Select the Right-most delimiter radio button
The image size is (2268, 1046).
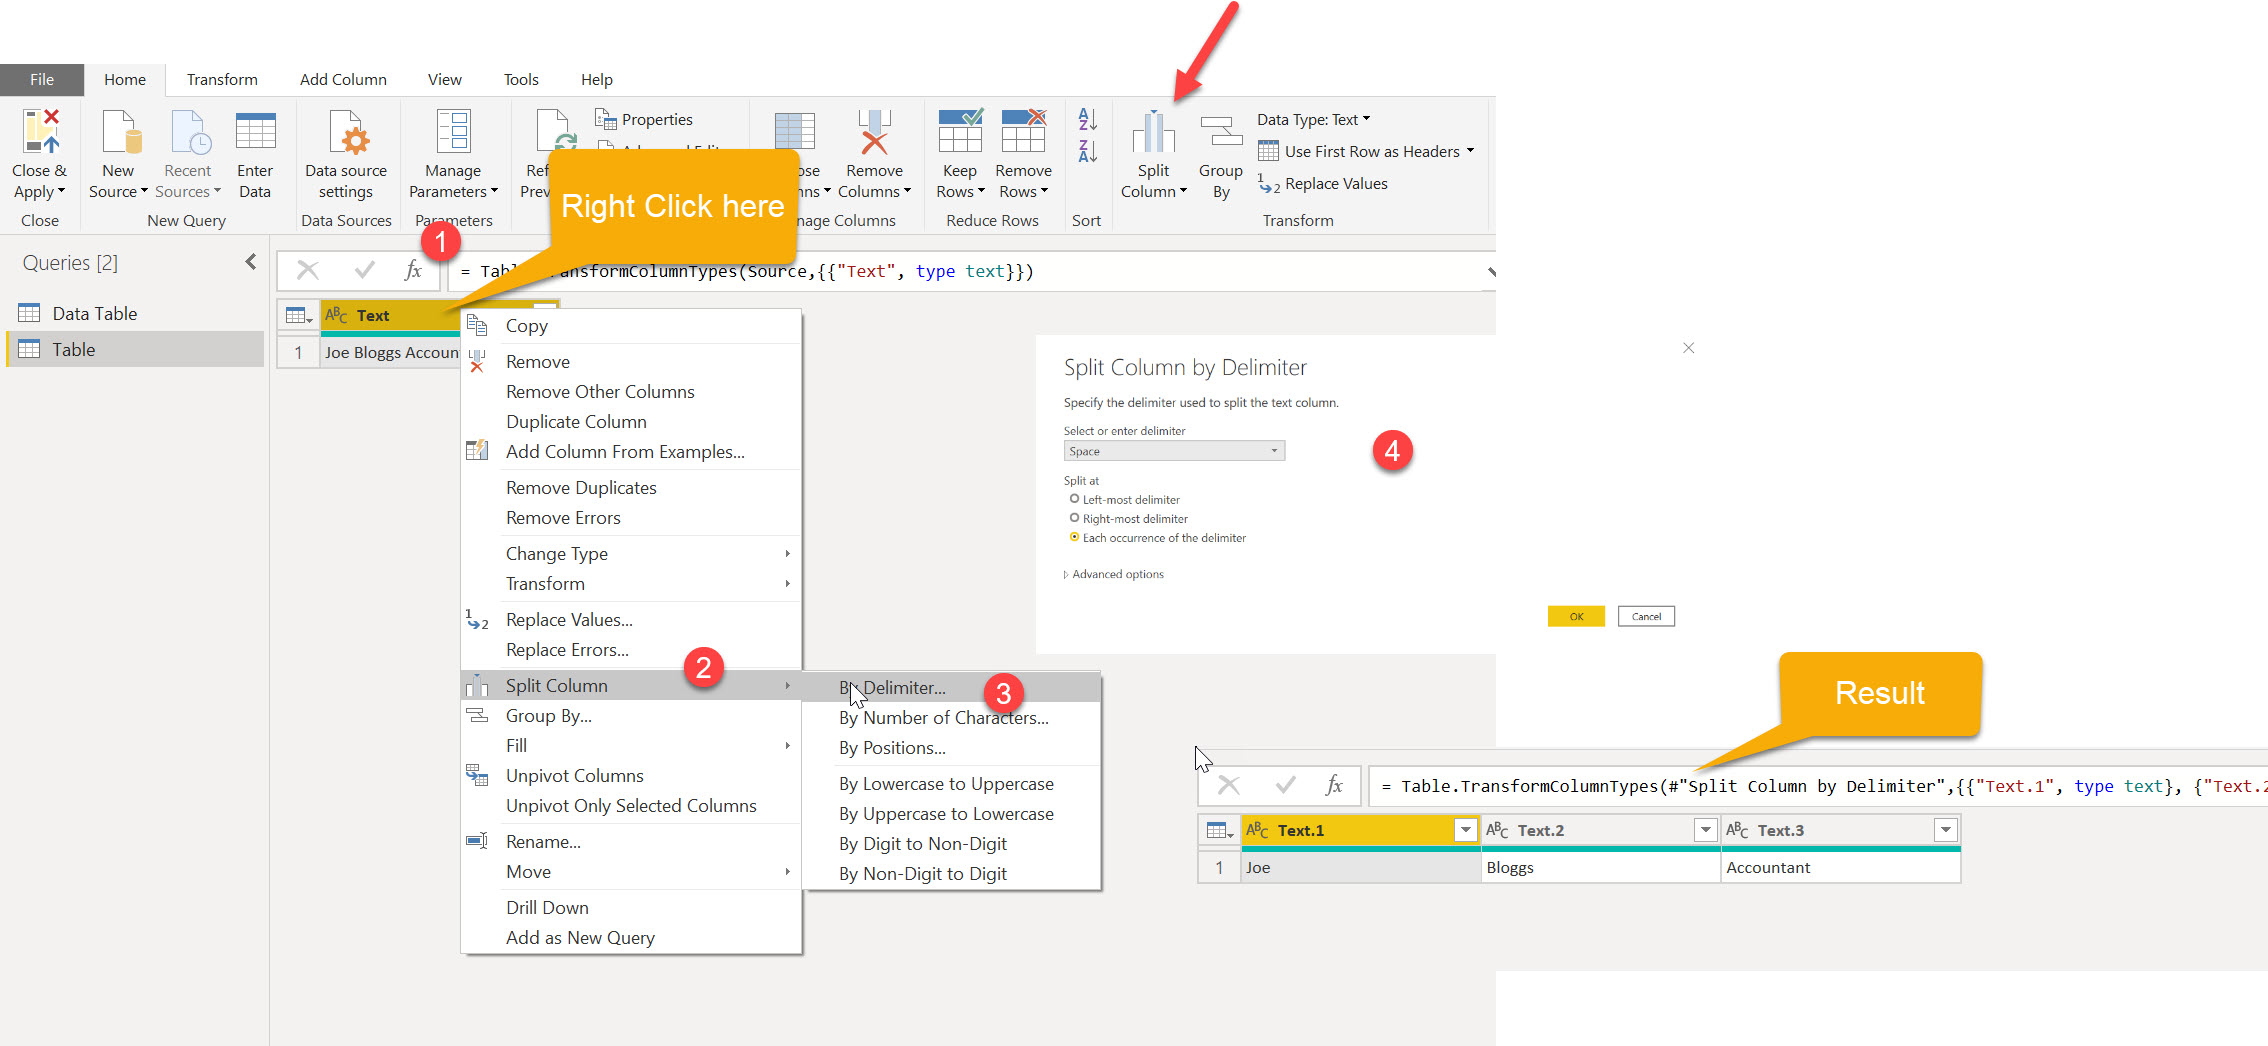1074,518
